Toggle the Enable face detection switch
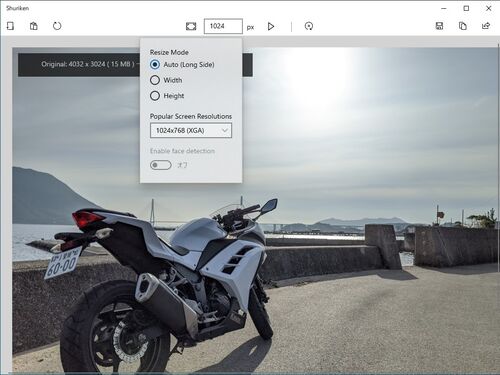 (x=161, y=165)
